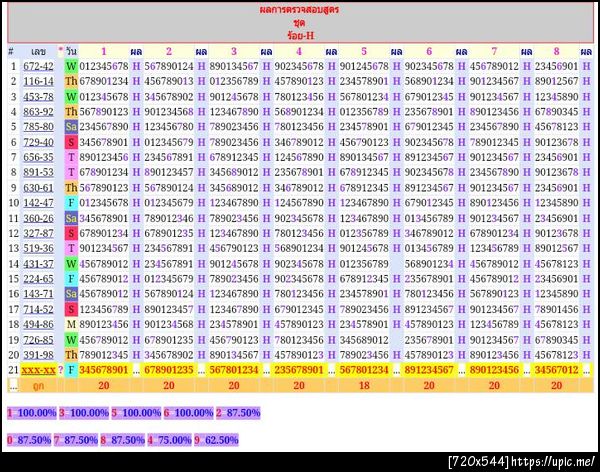Click the 'ผลการตรวจสอบสูตร' heading
600x472 pixels.
point(299,10)
